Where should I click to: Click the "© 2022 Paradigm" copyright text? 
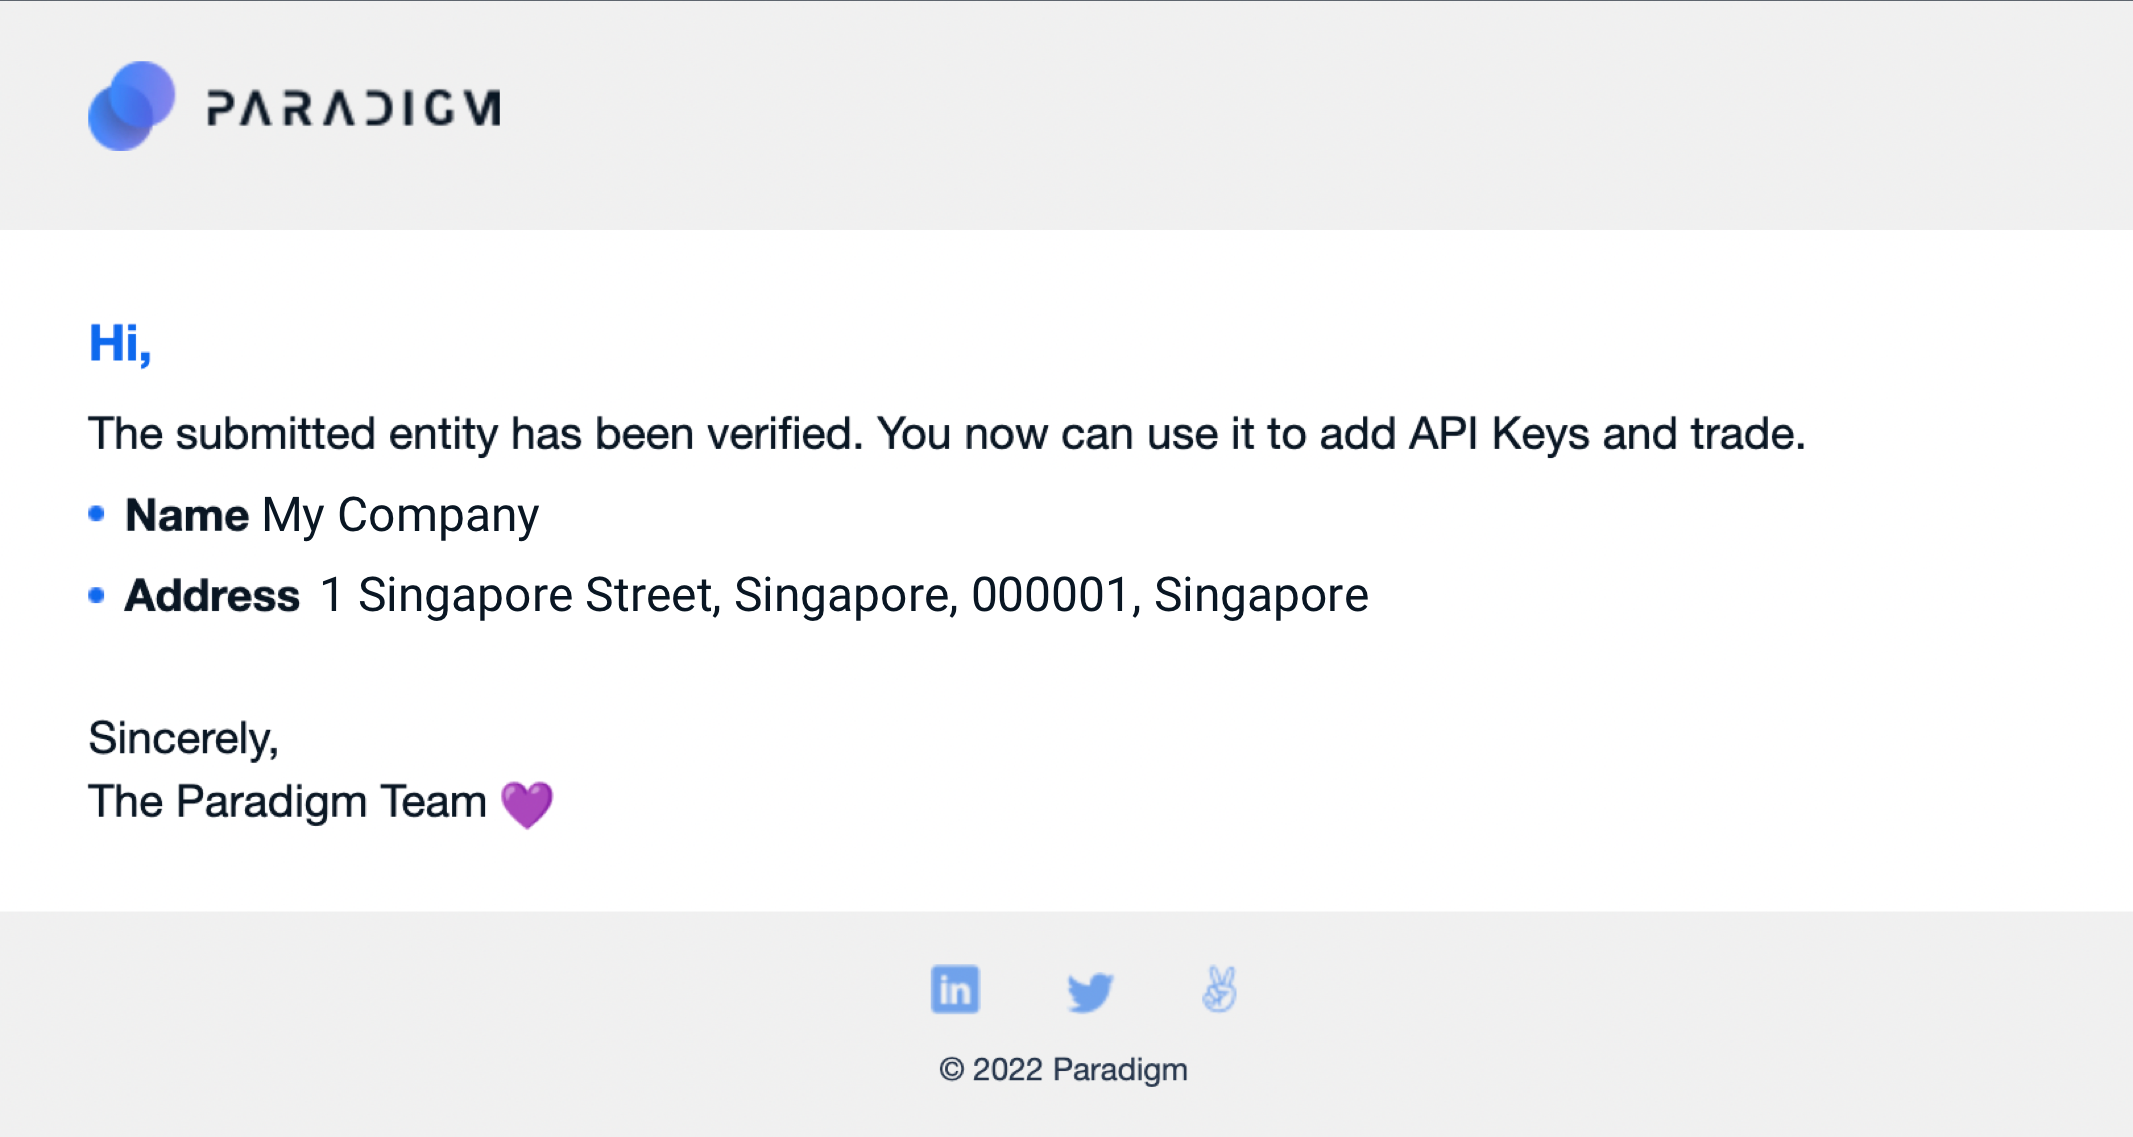1063,1070
